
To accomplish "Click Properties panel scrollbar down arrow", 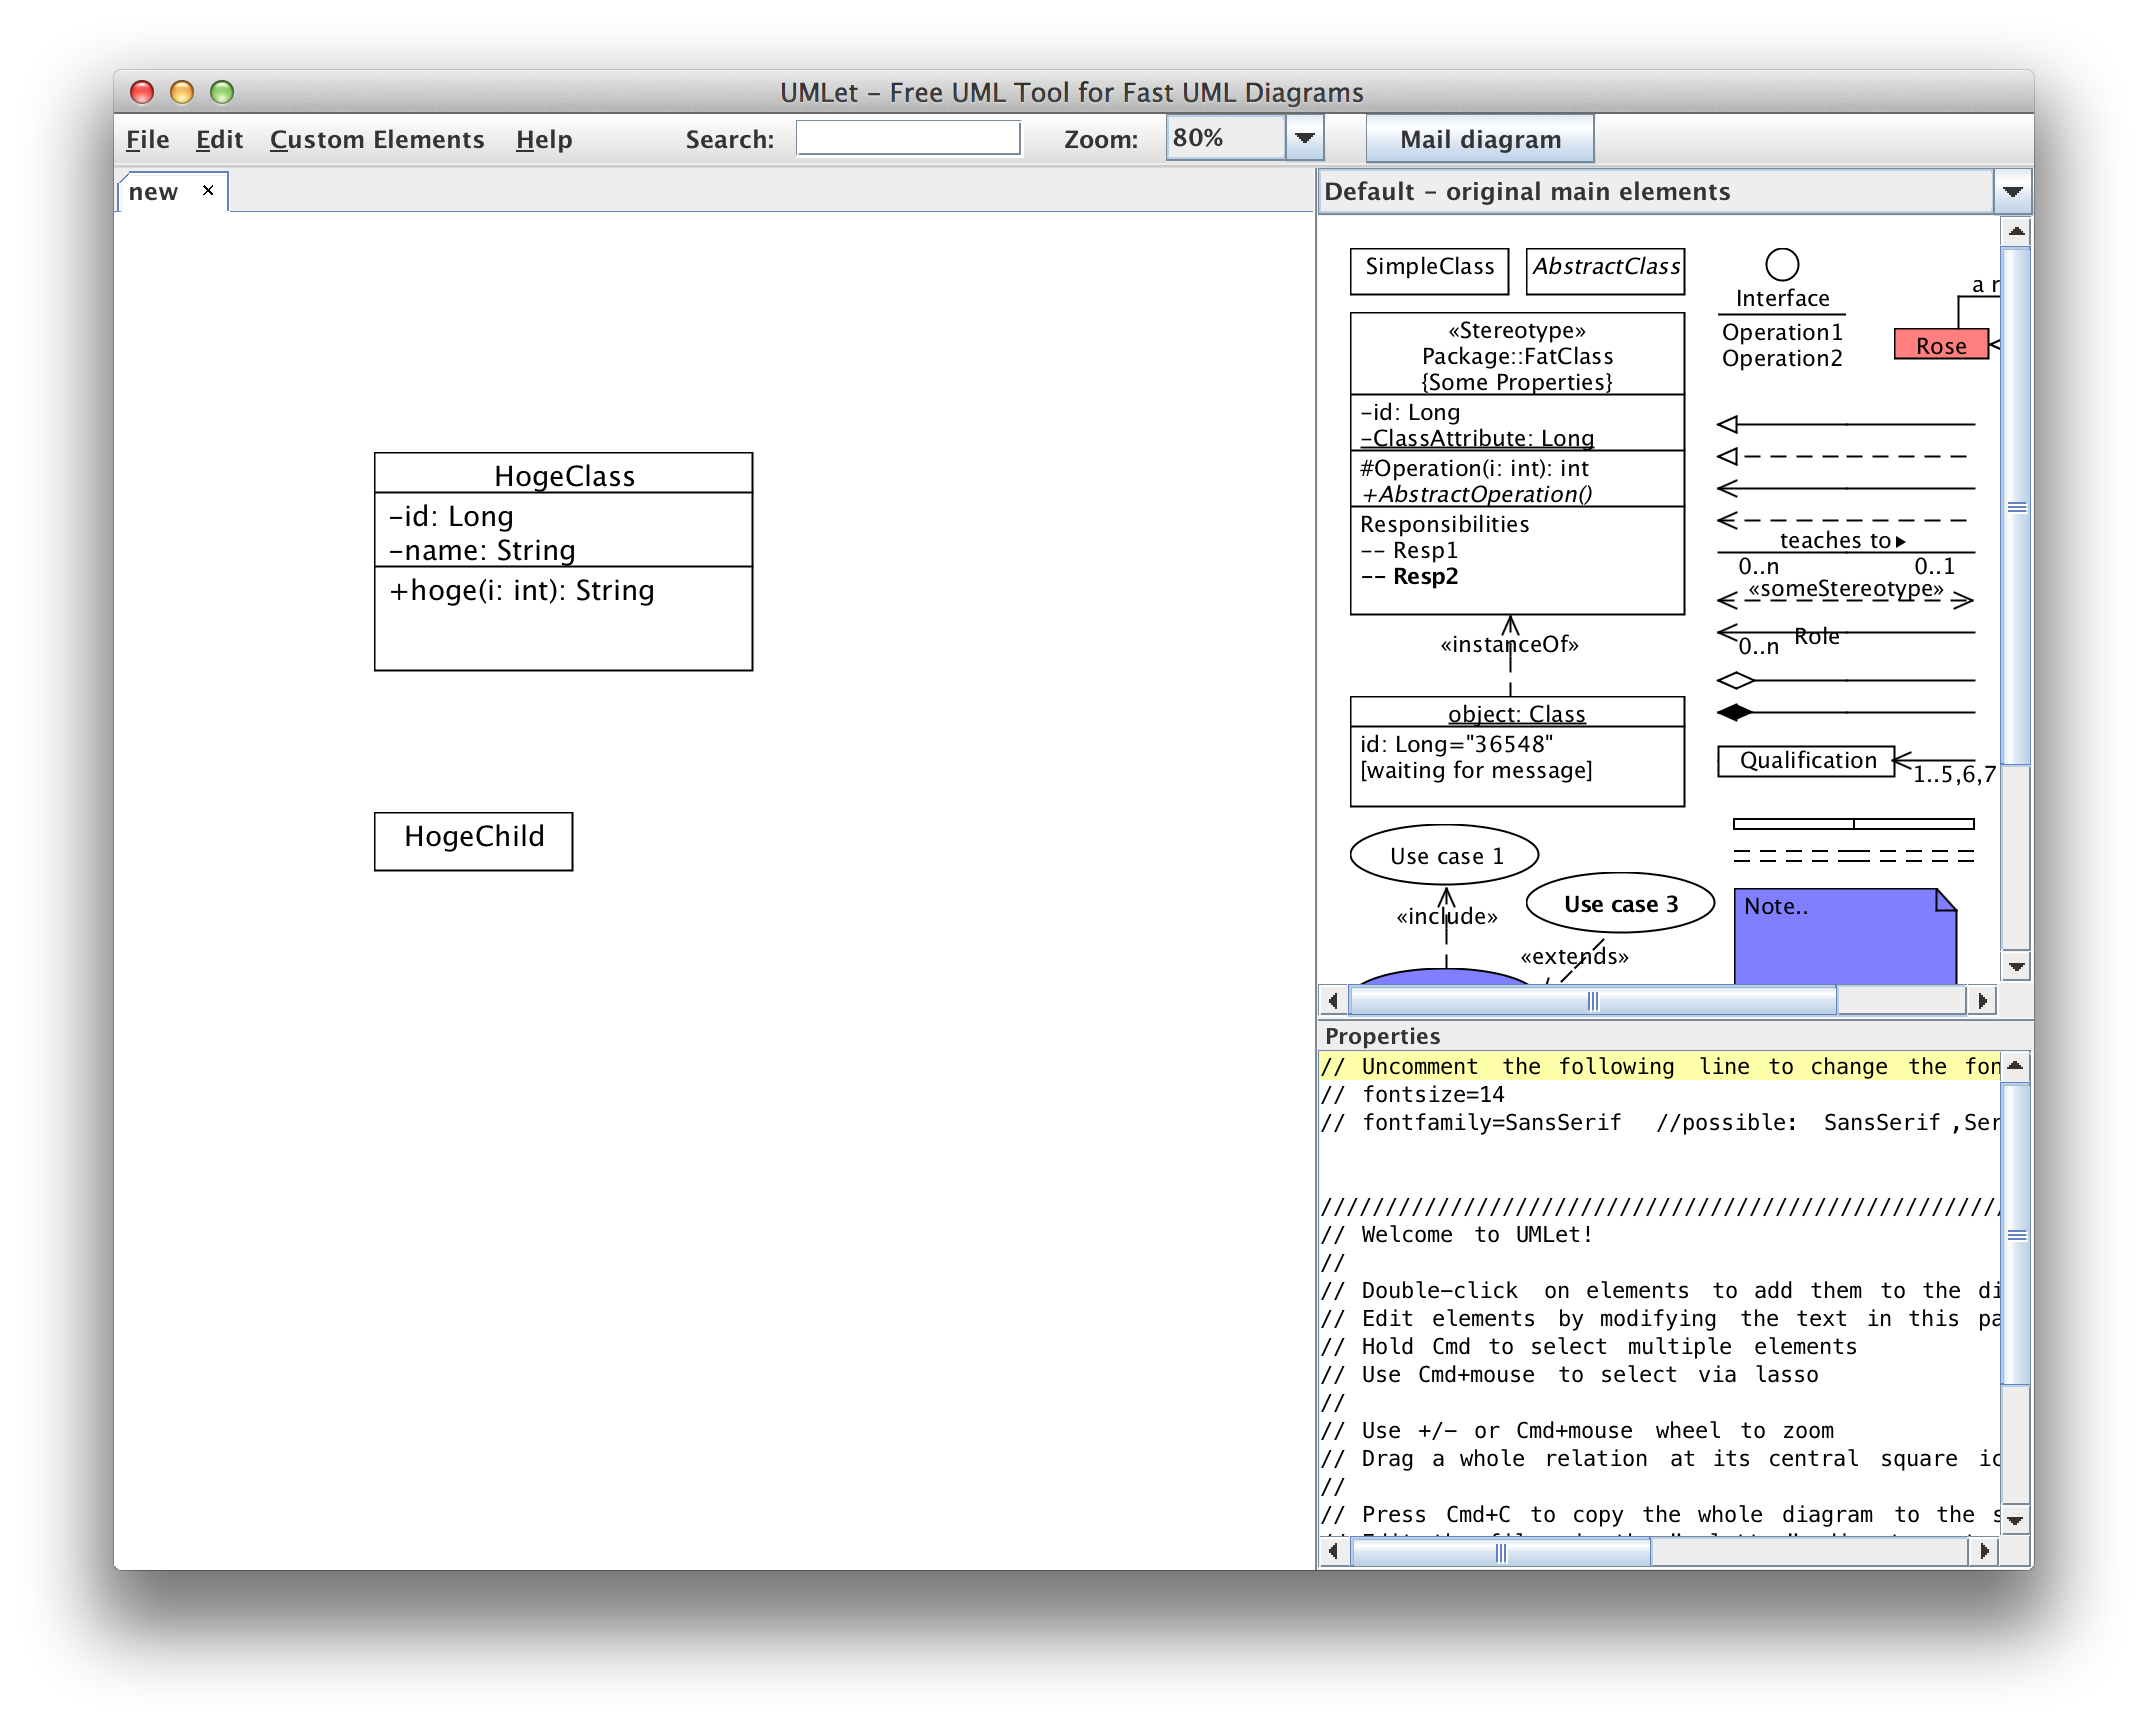I will 2016,1520.
